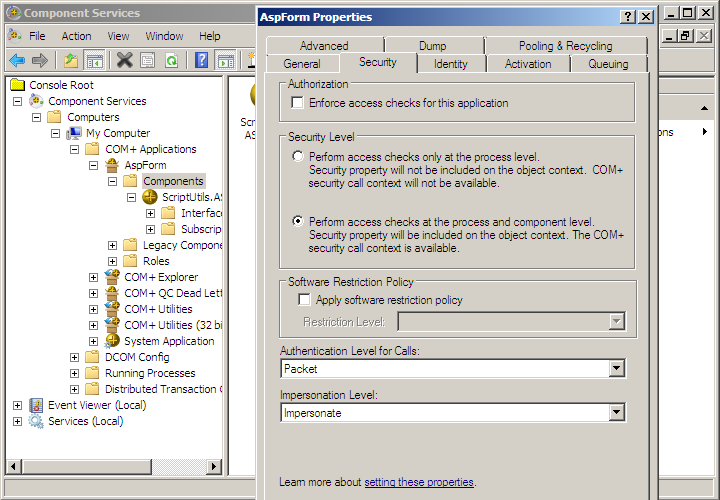
Task: Enable Enforce access checks for this application
Action: 298,102
